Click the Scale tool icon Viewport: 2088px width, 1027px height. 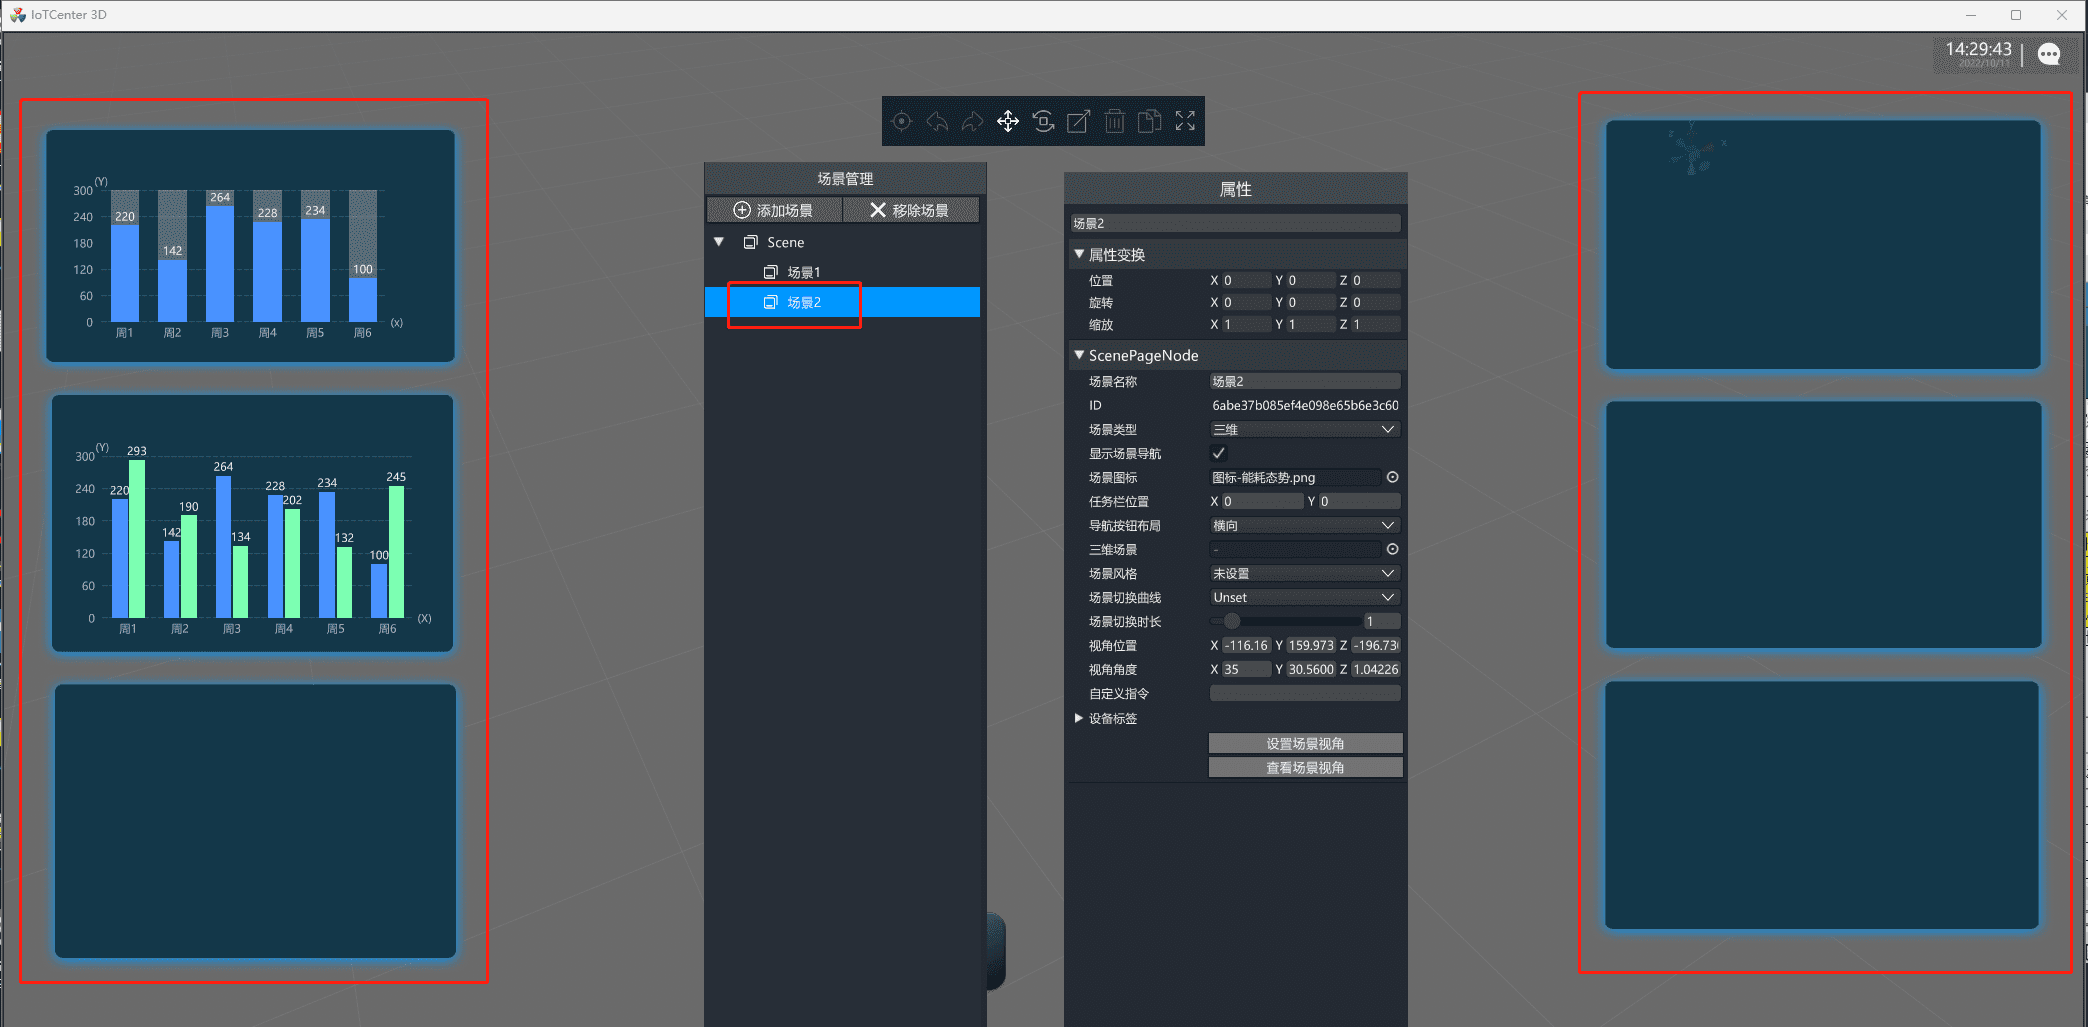[1078, 121]
